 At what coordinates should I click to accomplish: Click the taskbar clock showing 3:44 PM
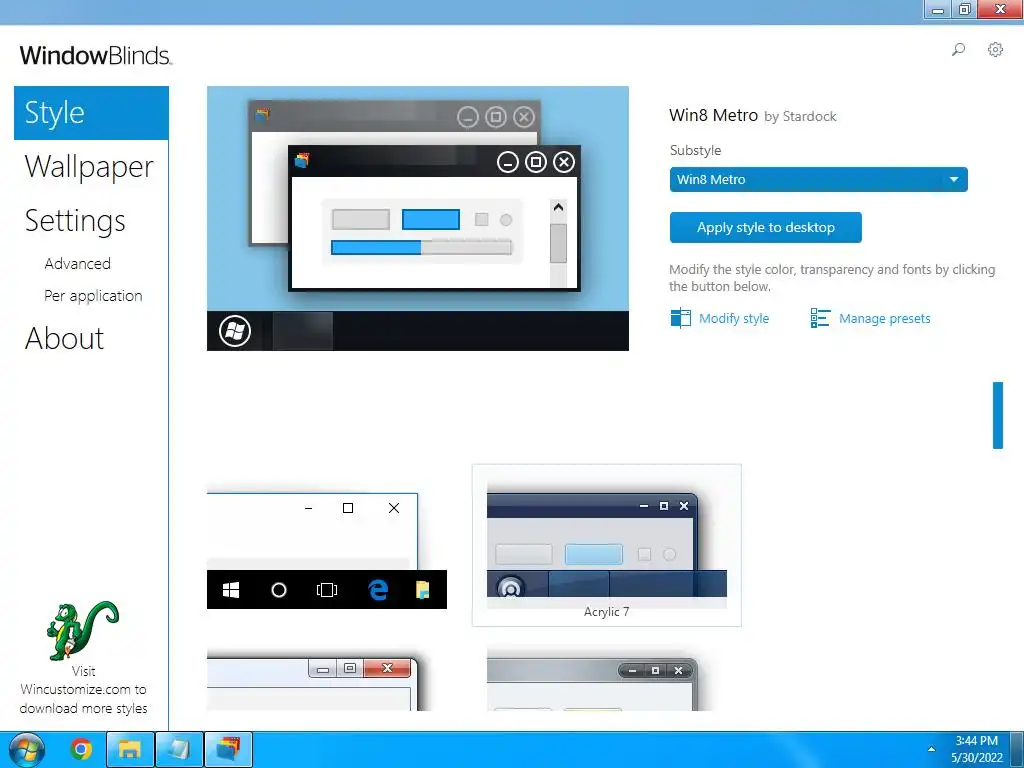(x=976, y=749)
